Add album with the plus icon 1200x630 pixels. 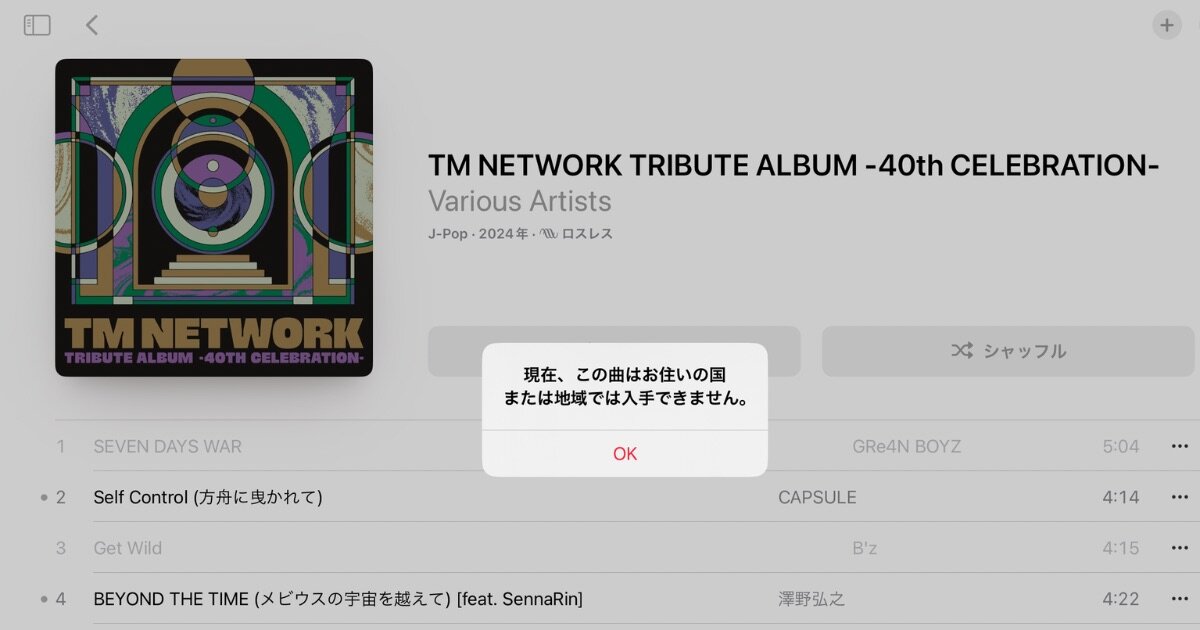(x=1167, y=25)
